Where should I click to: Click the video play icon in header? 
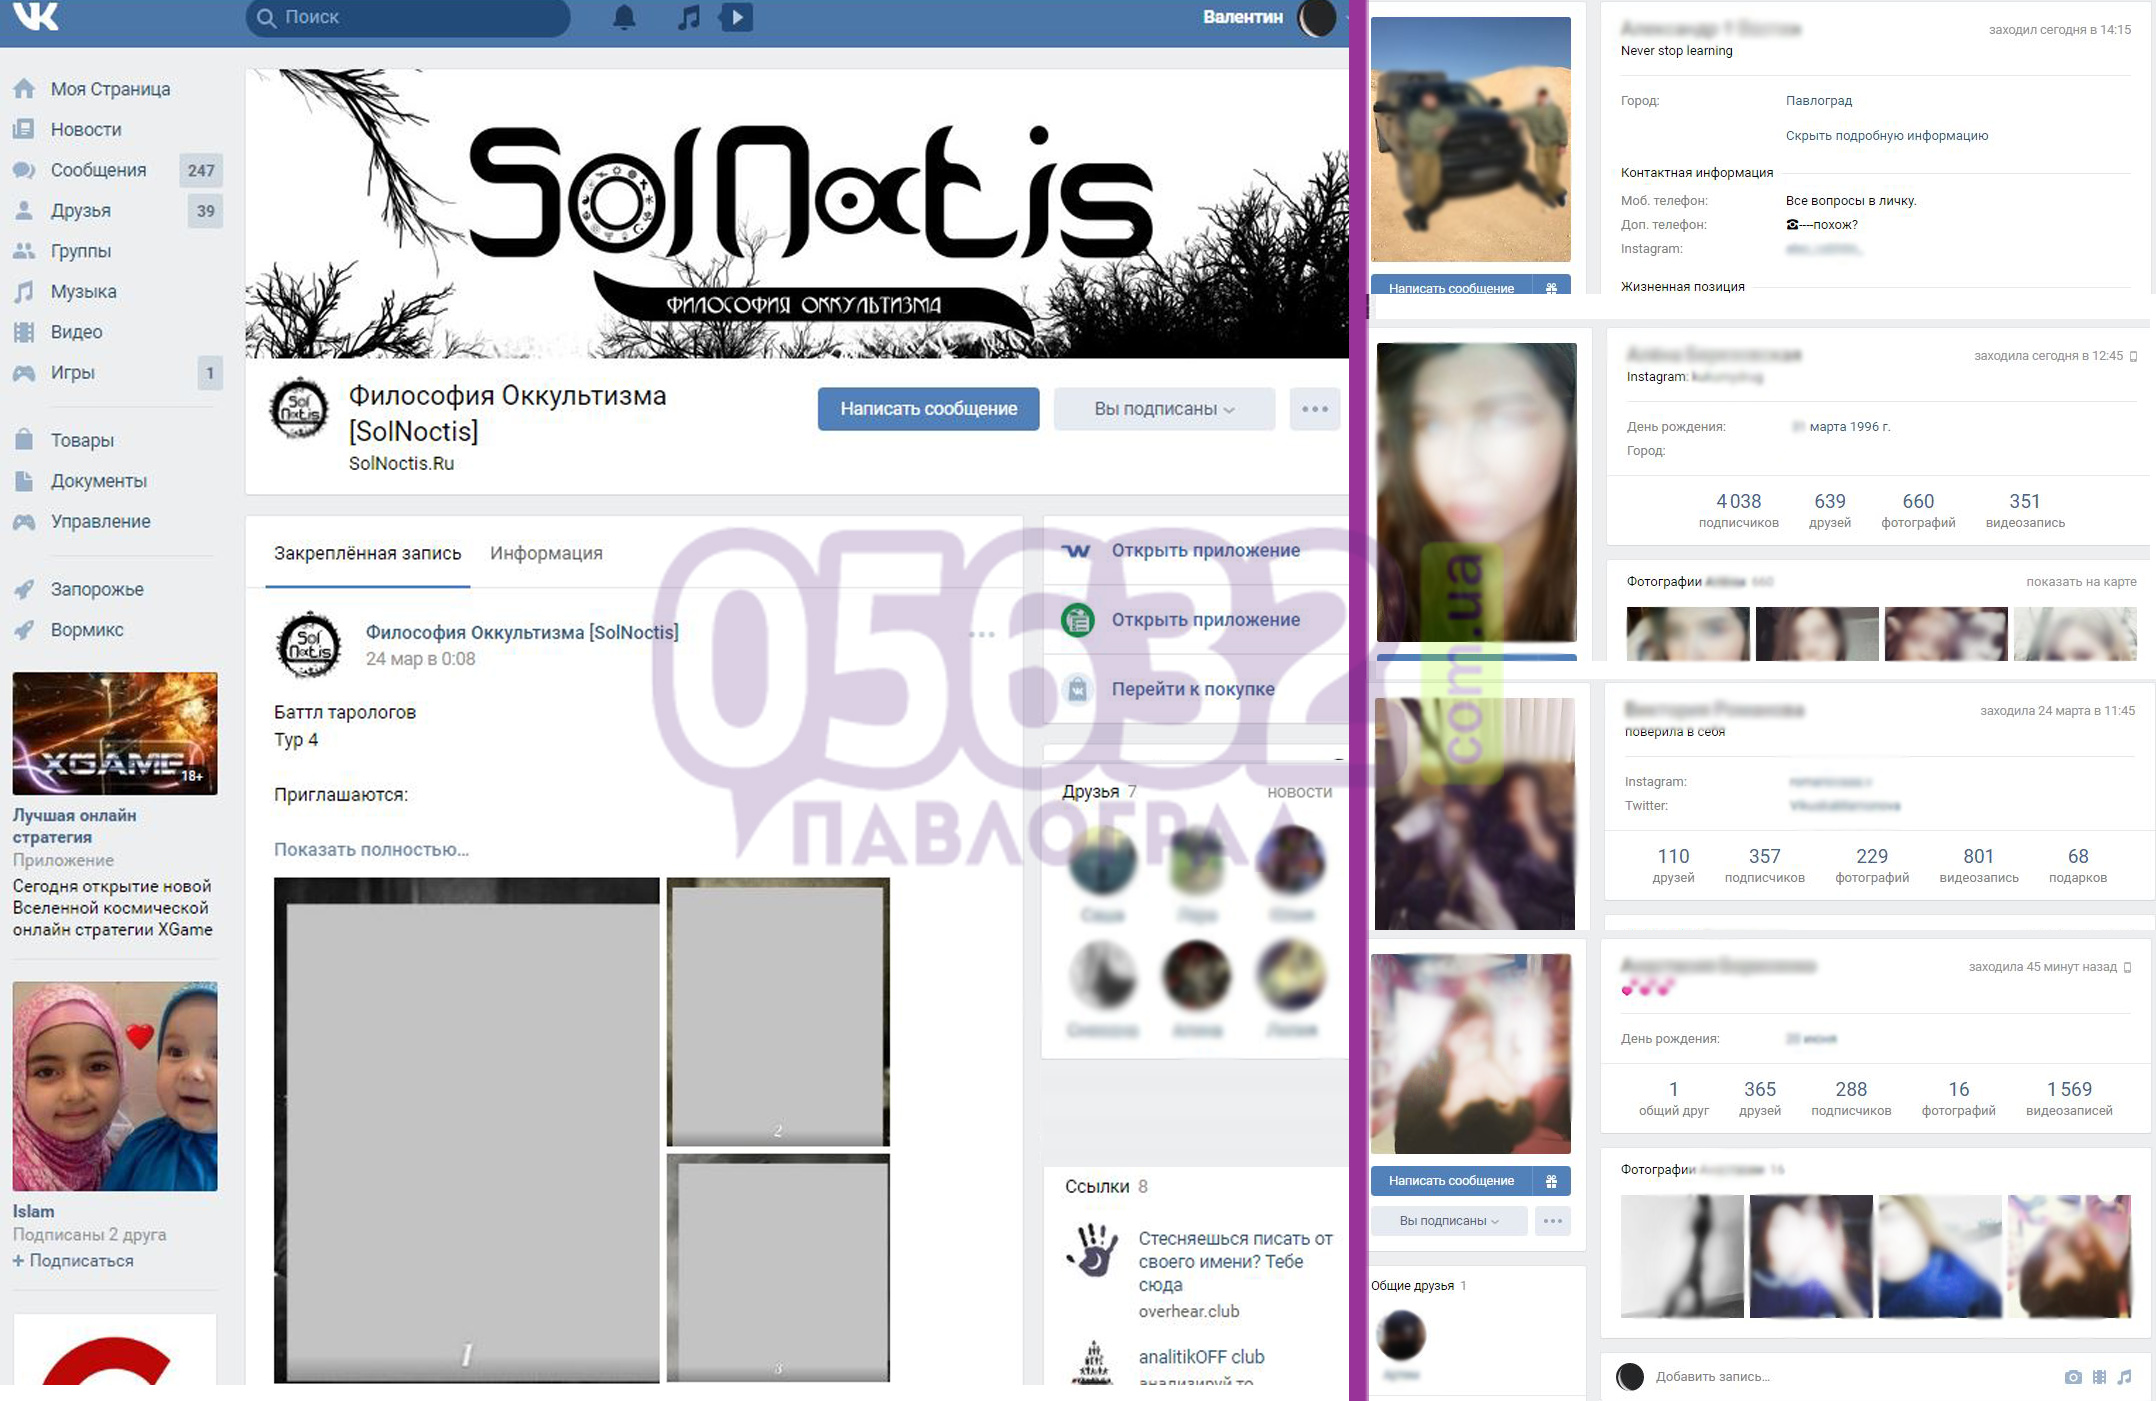coord(737,17)
